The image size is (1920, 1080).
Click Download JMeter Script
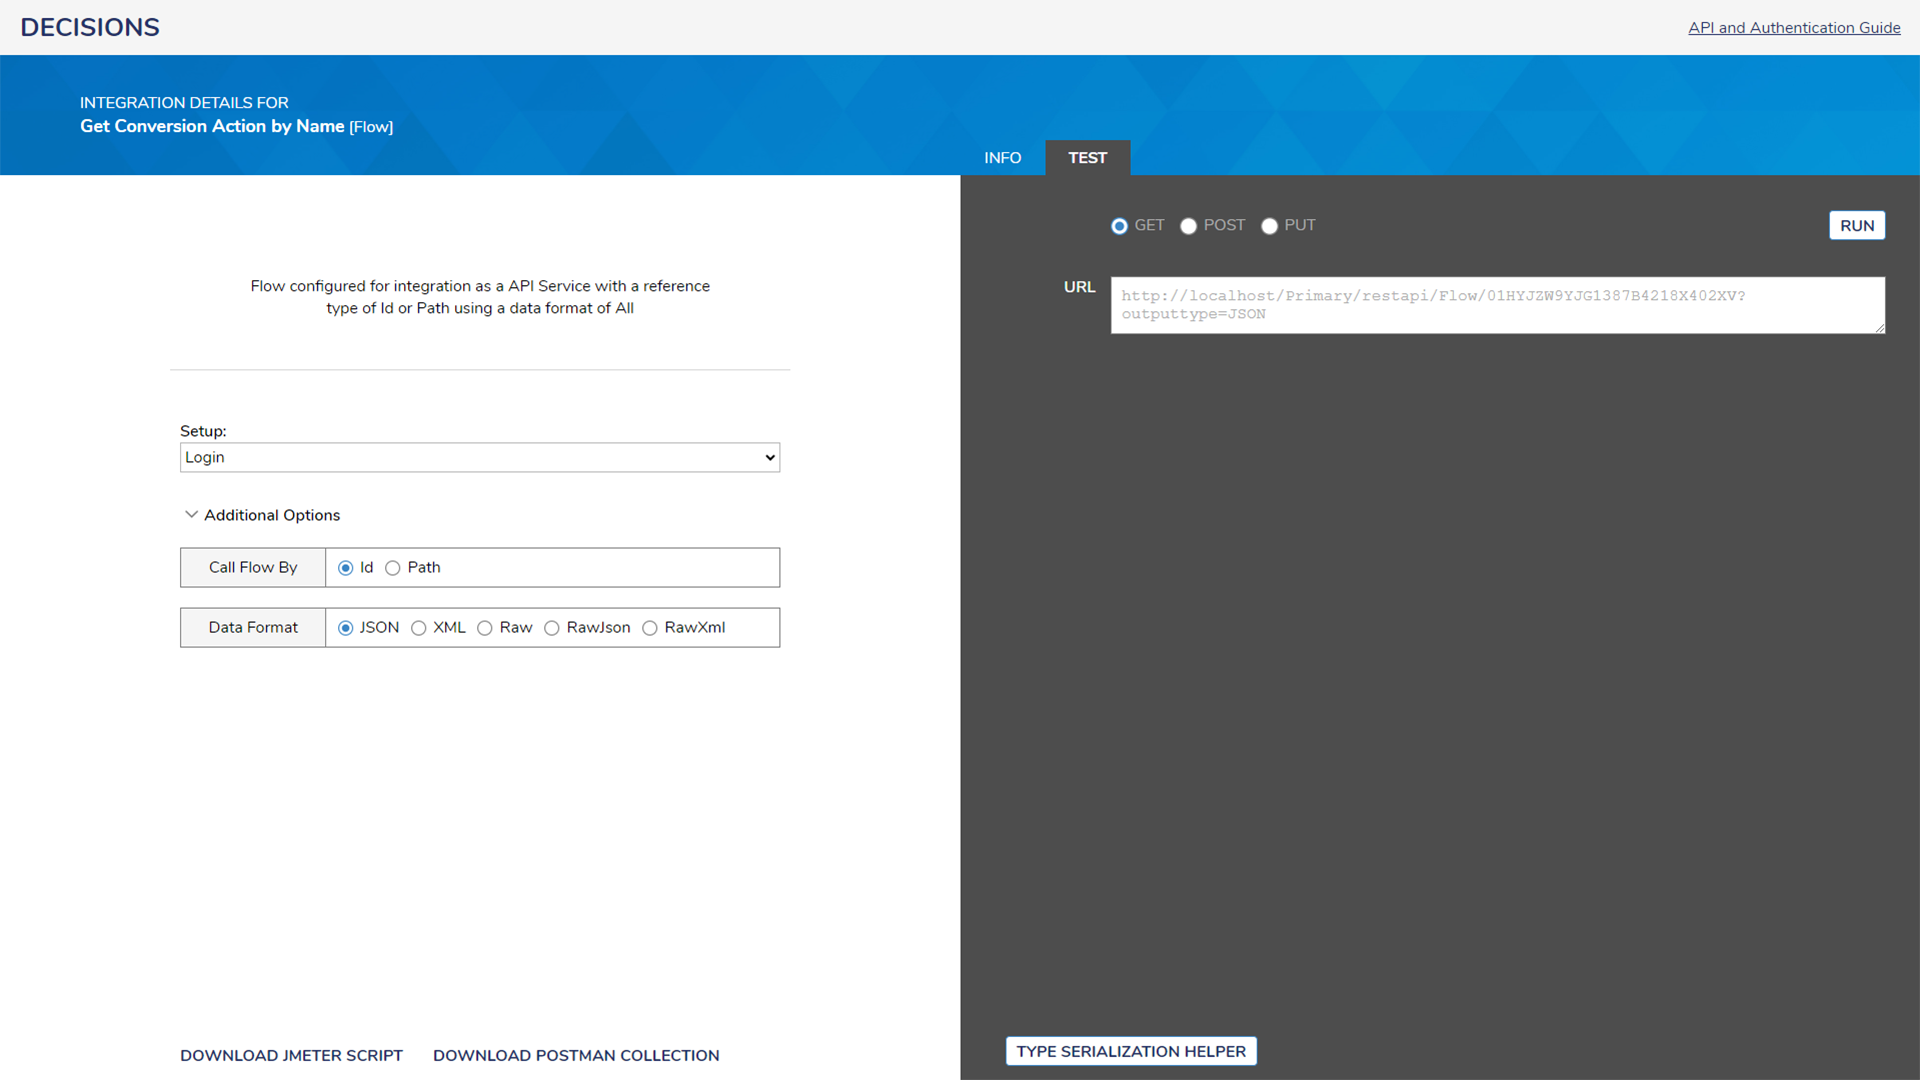click(x=291, y=1055)
